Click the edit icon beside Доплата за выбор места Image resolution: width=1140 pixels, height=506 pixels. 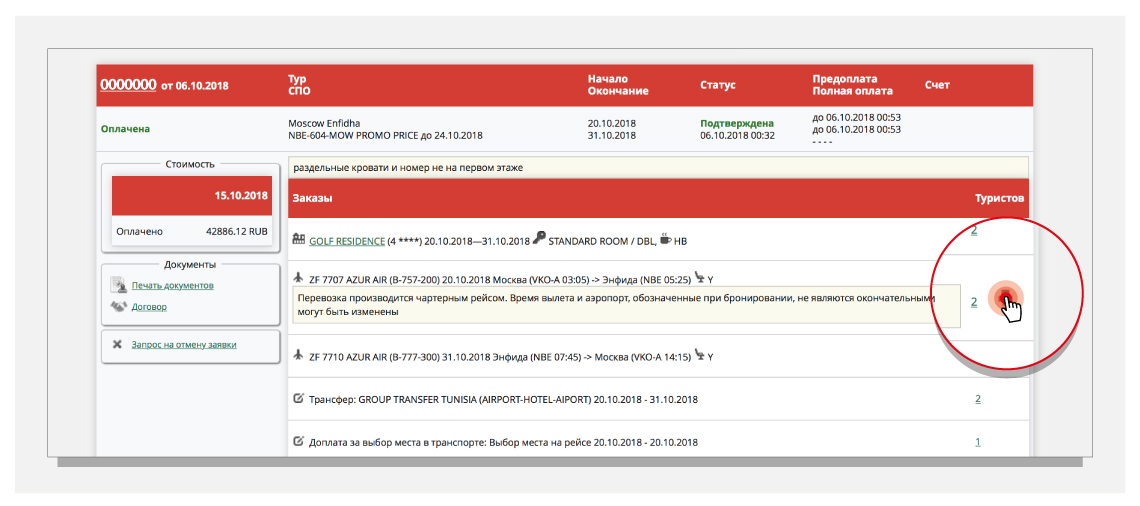[297, 441]
